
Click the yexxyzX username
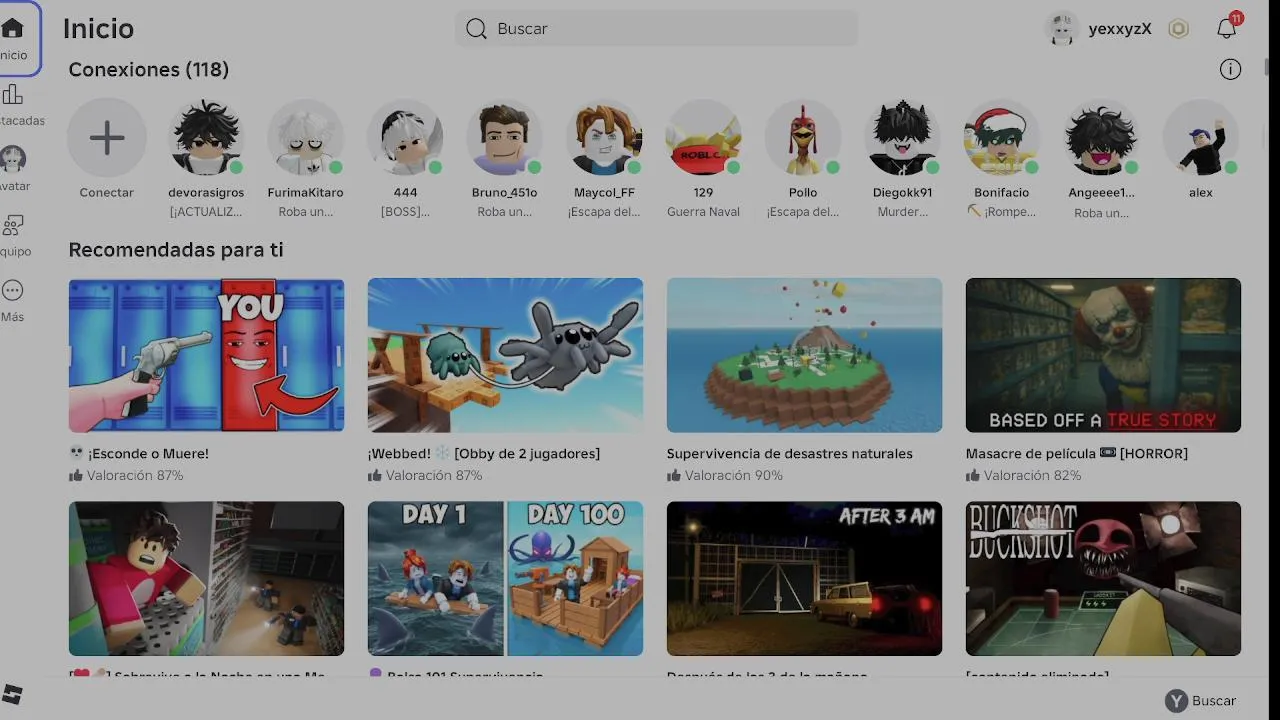tap(1120, 29)
